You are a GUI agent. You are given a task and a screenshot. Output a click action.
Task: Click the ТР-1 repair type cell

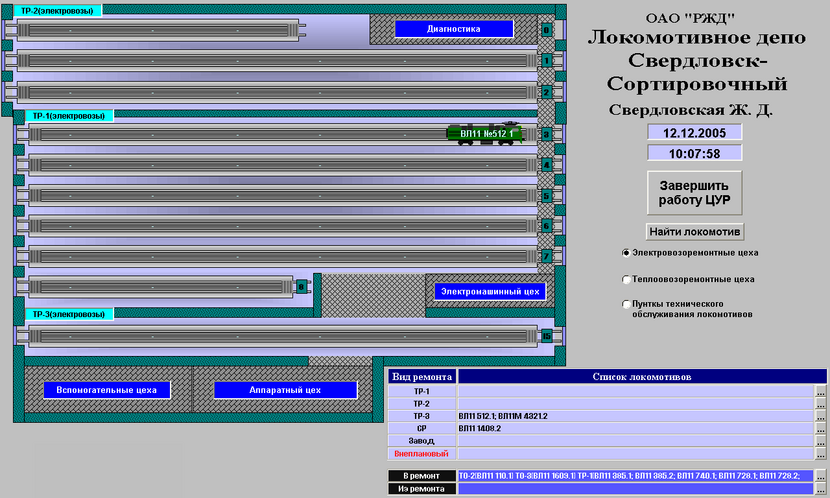tap(421, 392)
